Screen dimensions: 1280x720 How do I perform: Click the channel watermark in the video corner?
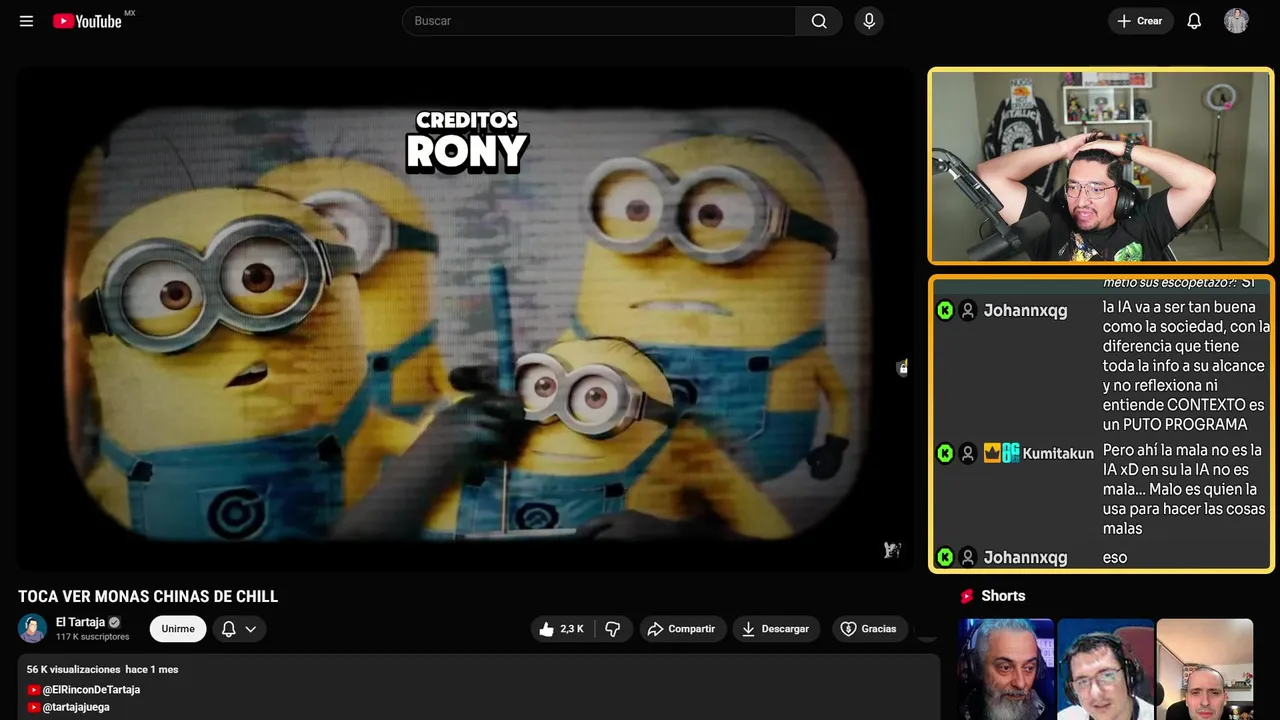(x=892, y=550)
